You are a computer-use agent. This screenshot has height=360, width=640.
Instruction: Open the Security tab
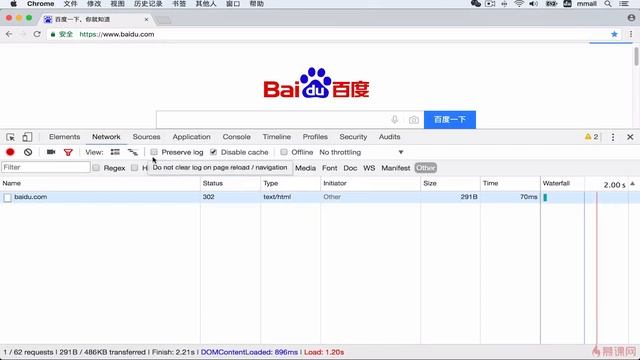pyautogui.click(x=353, y=137)
